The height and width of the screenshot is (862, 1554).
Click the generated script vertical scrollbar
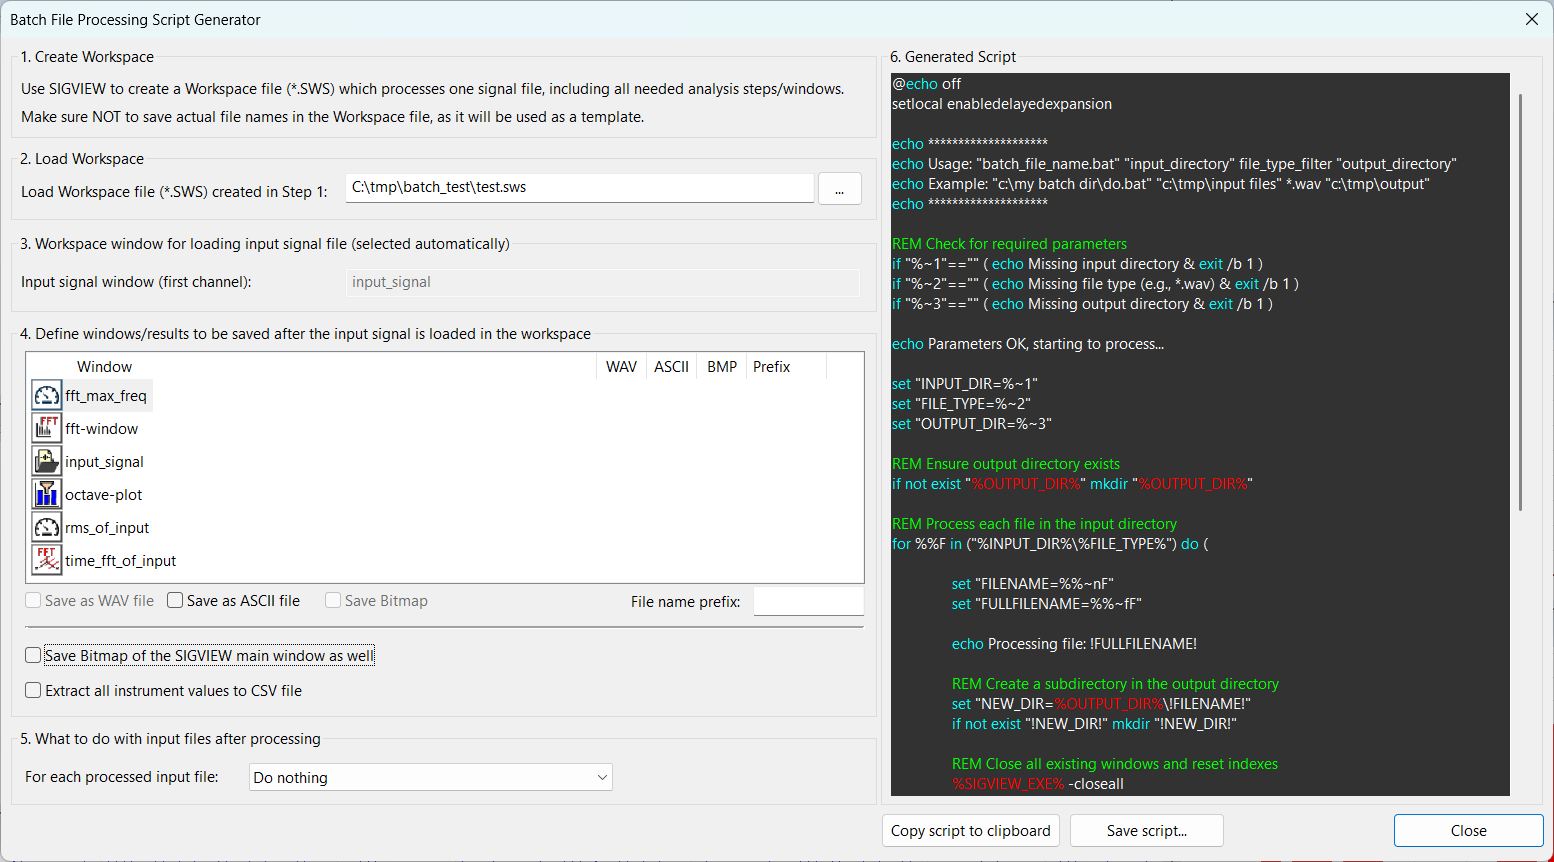tap(1520, 300)
